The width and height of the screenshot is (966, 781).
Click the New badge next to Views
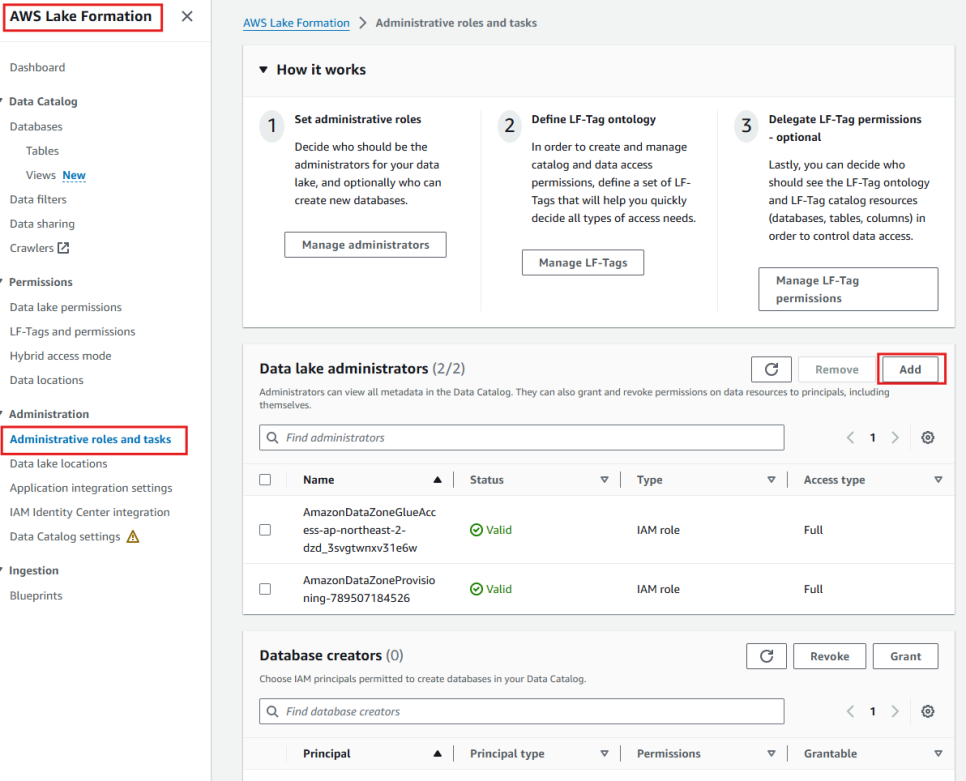pos(74,175)
